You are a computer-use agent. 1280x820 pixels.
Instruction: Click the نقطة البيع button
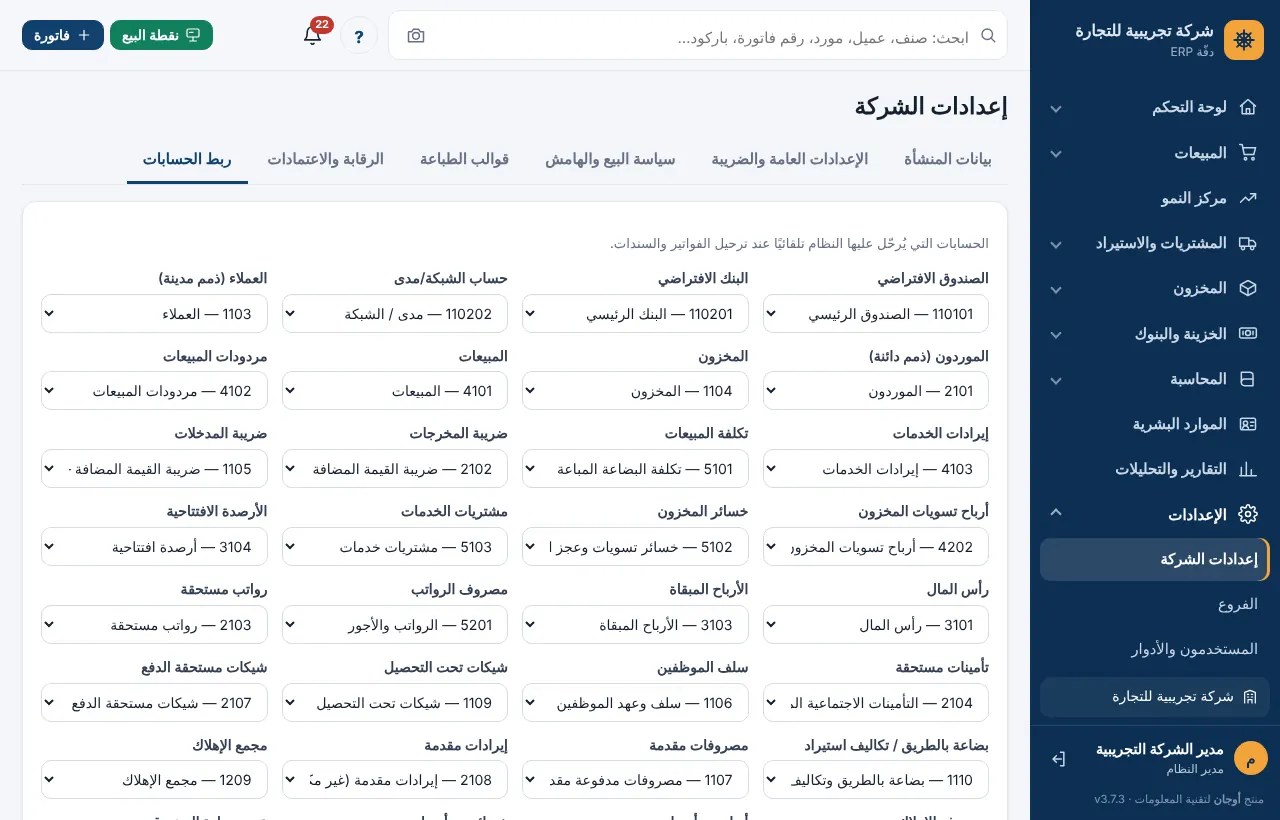(161, 35)
